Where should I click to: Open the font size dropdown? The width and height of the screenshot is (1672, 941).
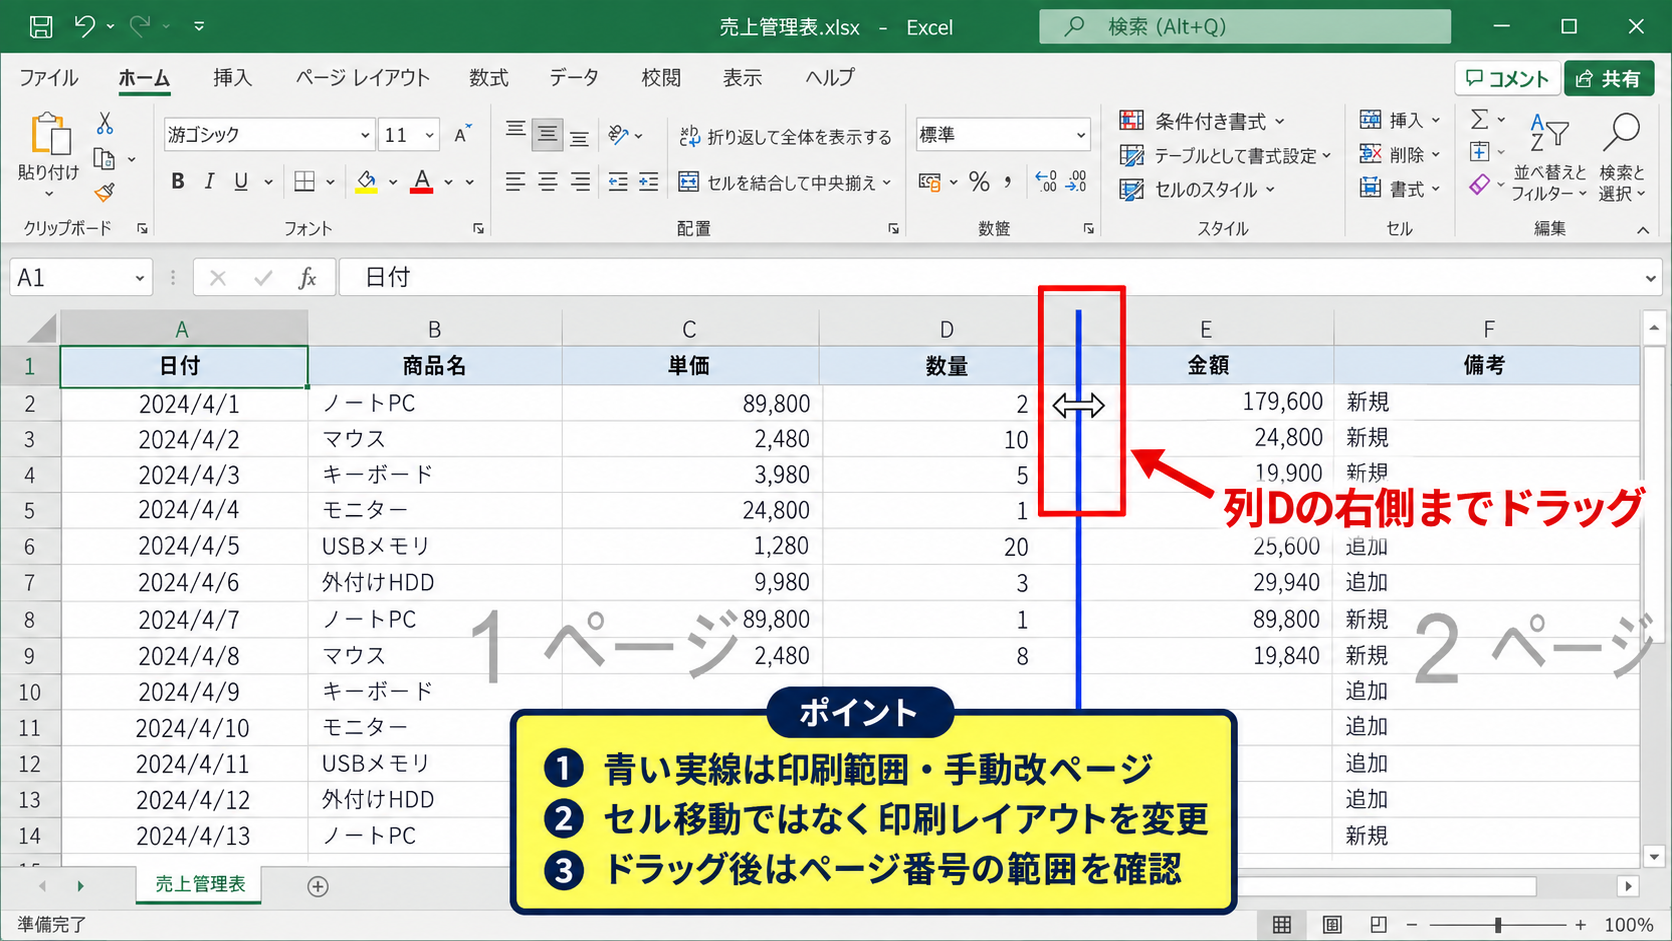click(430, 135)
